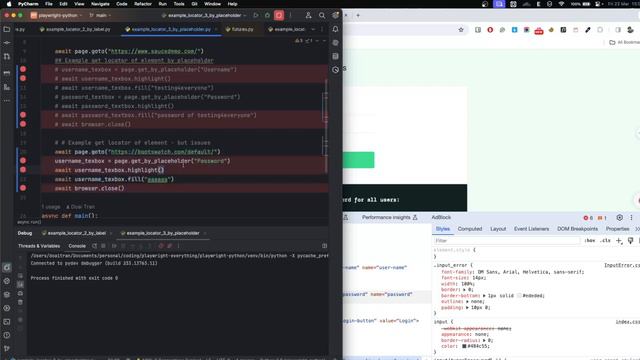The height and width of the screenshot is (360, 640).
Task: Open the Problems icon in left sidebar
Action: [7, 335]
